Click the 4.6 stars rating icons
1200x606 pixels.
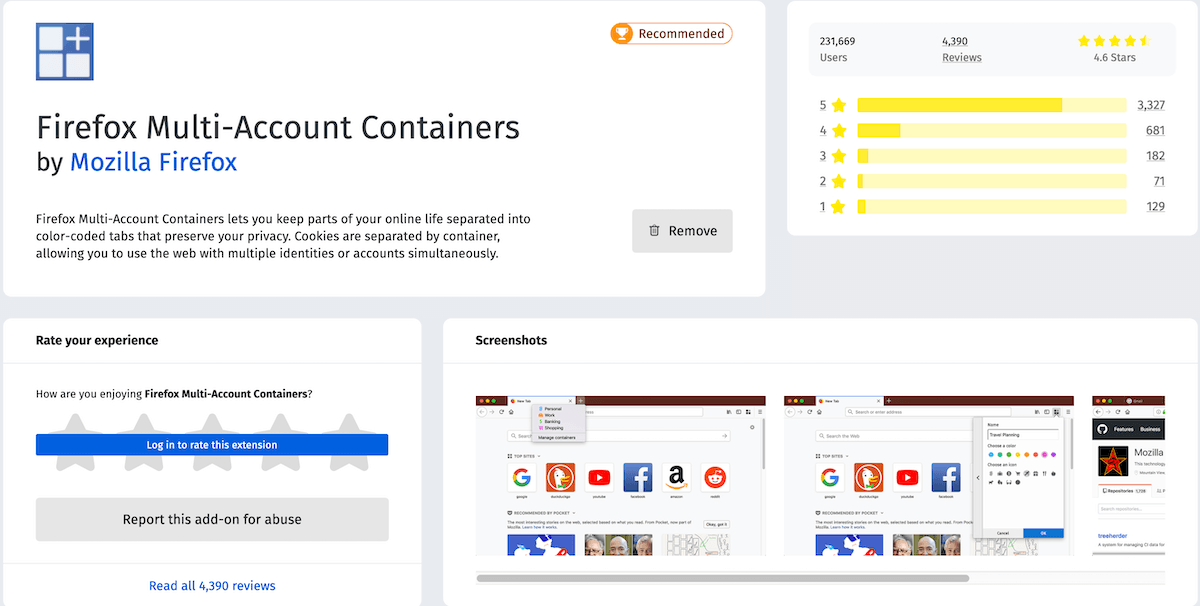point(1114,41)
